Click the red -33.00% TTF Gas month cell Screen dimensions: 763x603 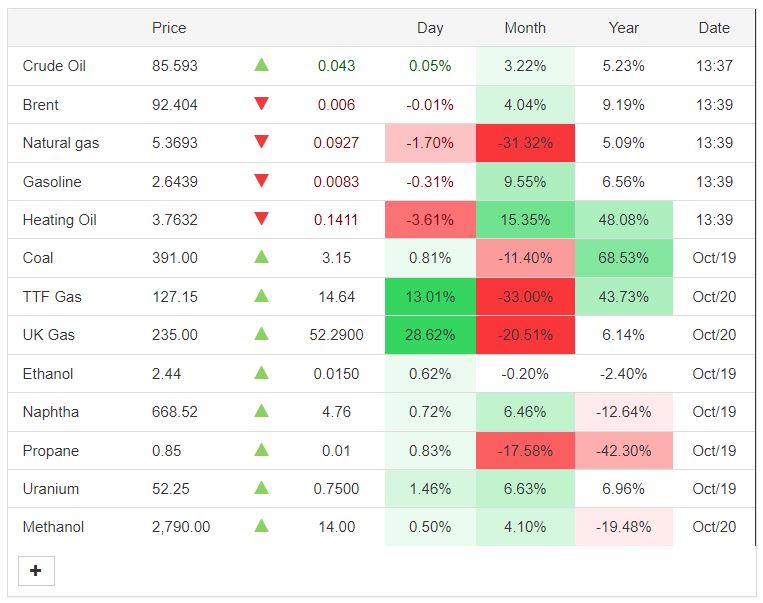[x=525, y=297]
